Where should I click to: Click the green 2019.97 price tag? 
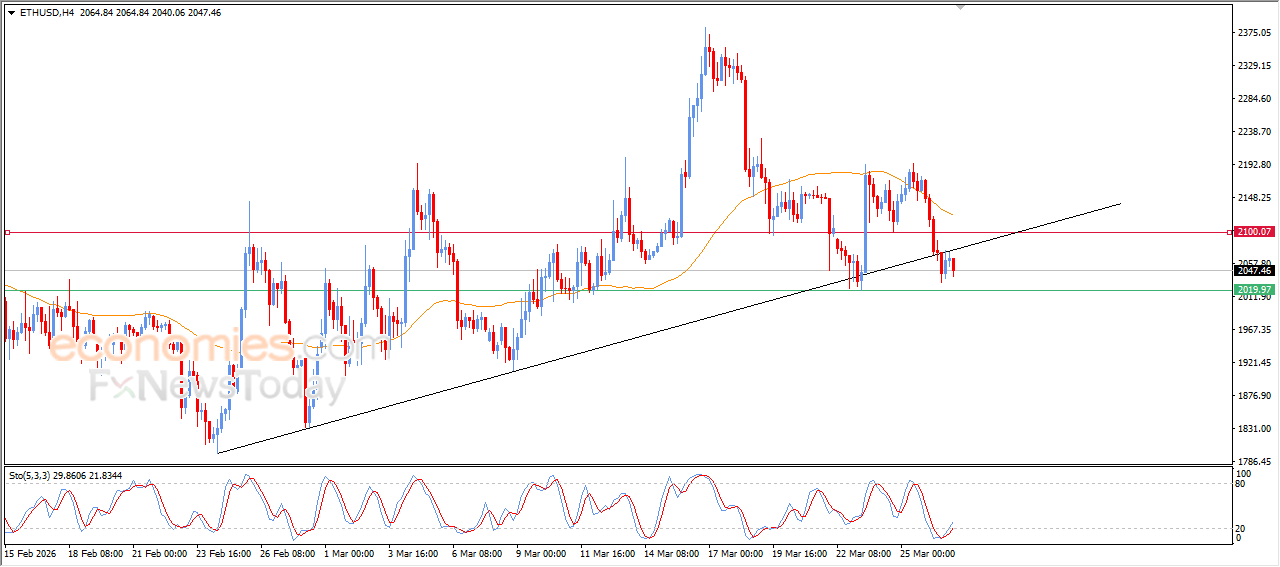1254,290
